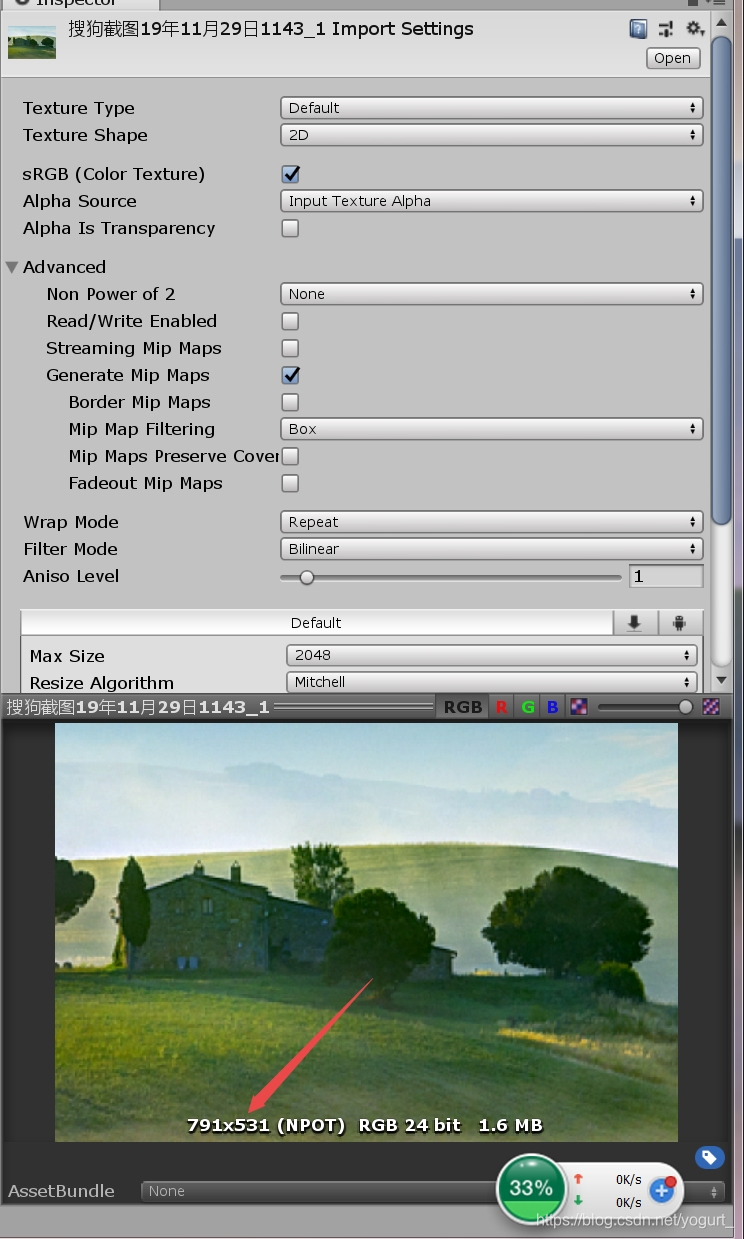Open the help reference book icon
This screenshot has width=744, height=1239.
click(x=638, y=29)
